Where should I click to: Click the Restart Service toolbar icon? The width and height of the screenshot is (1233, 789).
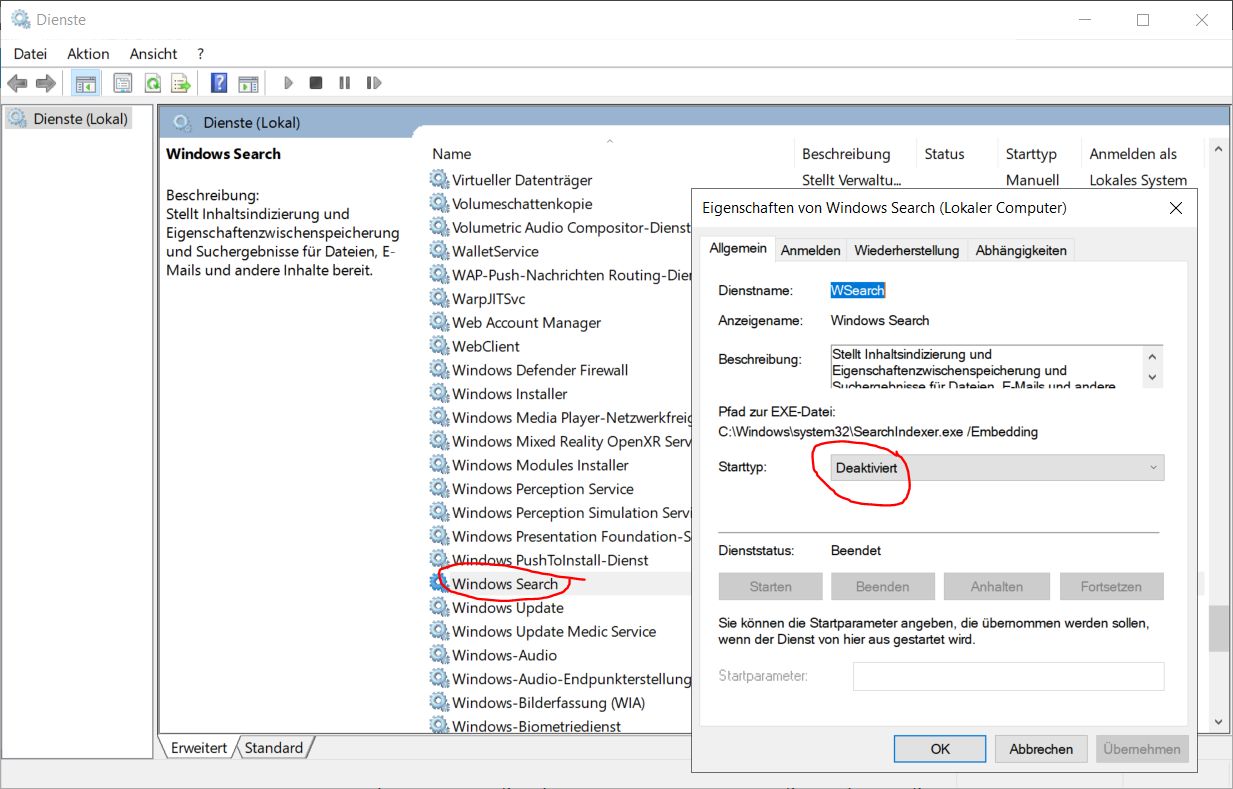374,83
